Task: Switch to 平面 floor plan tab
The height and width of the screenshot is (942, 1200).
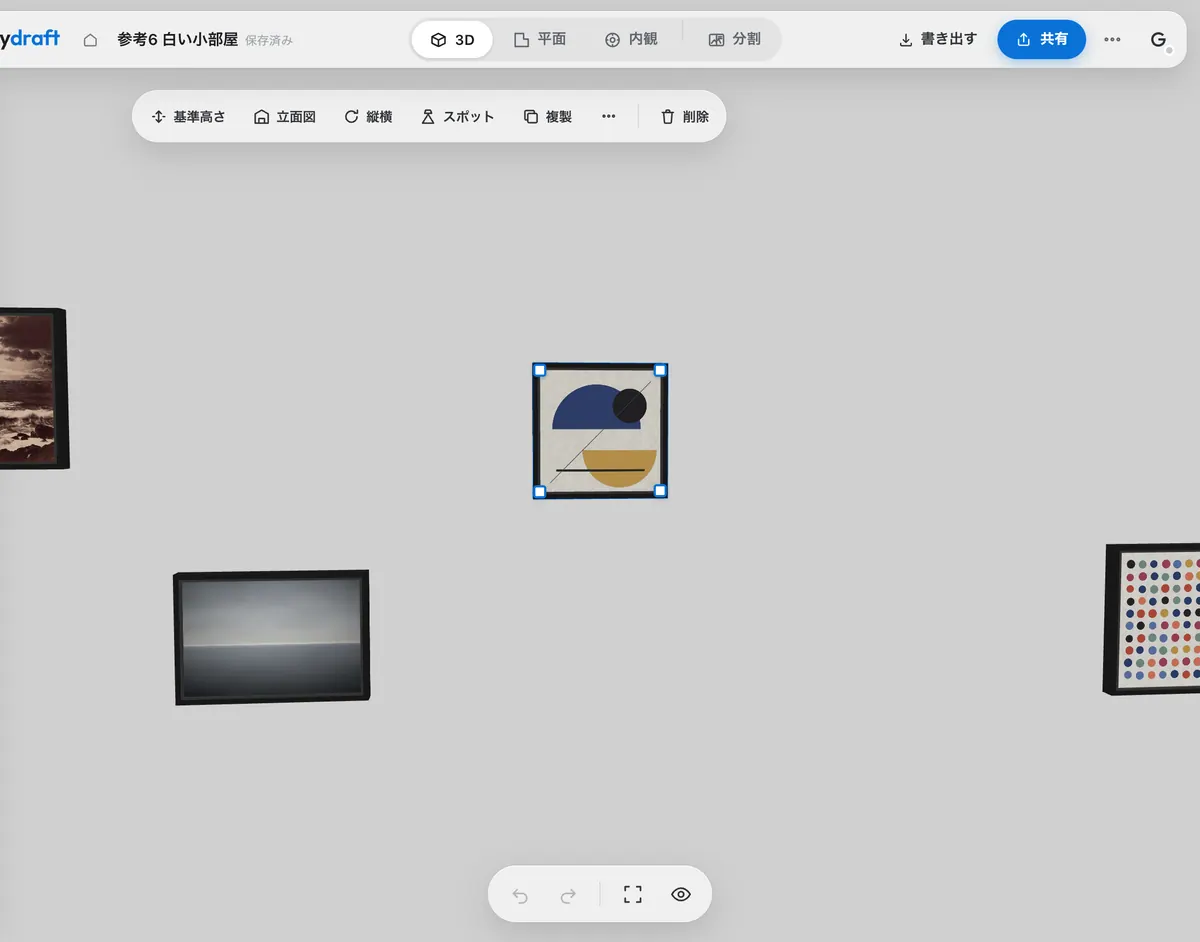Action: pyautogui.click(x=540, y=40)
